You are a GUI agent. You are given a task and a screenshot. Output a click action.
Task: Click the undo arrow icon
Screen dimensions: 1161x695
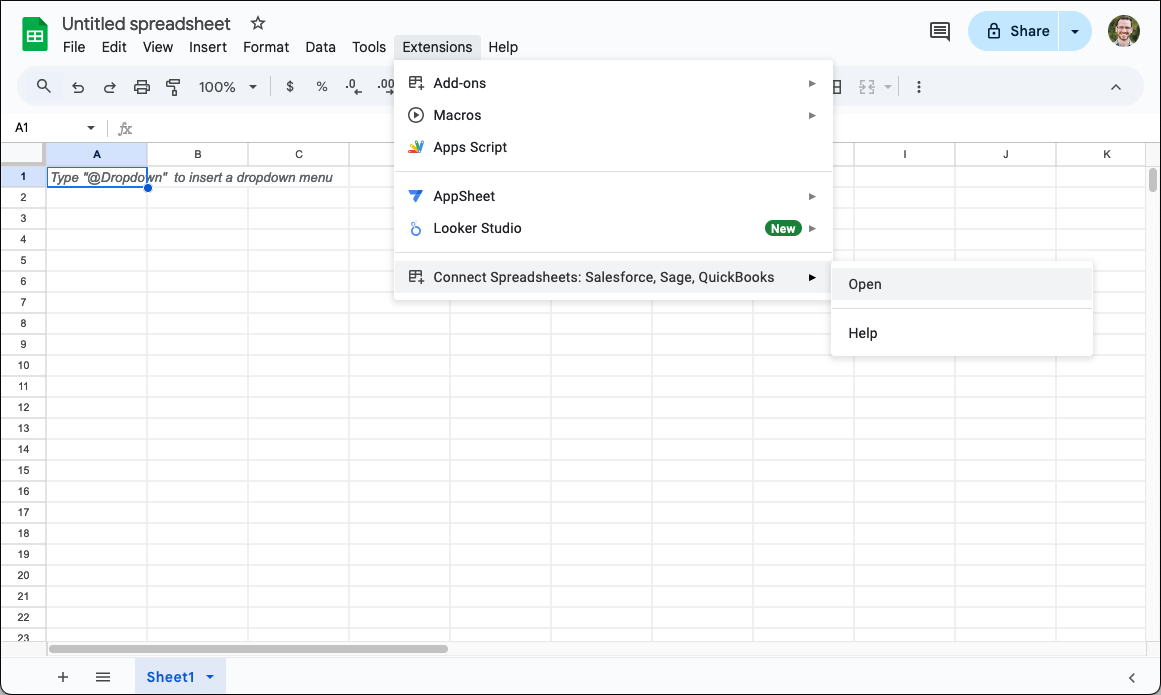click(x=78, y=87)
